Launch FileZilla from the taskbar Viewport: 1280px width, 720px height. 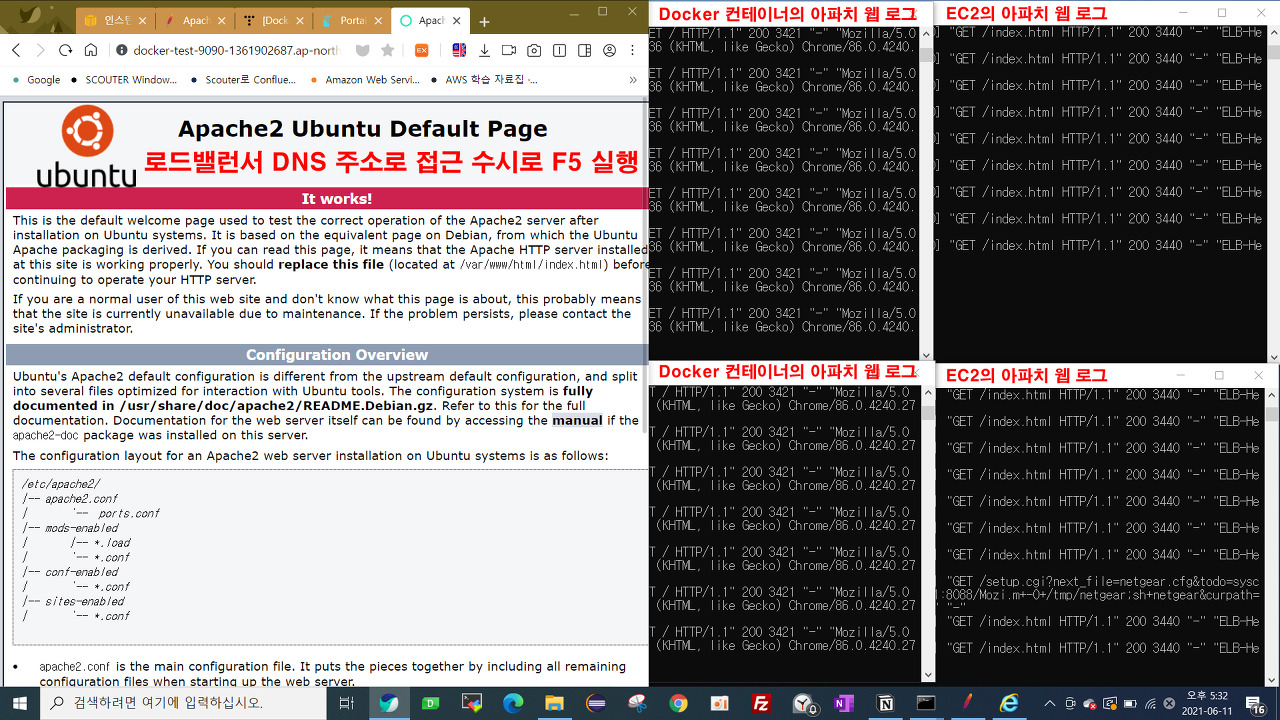[x=760, y=703]
